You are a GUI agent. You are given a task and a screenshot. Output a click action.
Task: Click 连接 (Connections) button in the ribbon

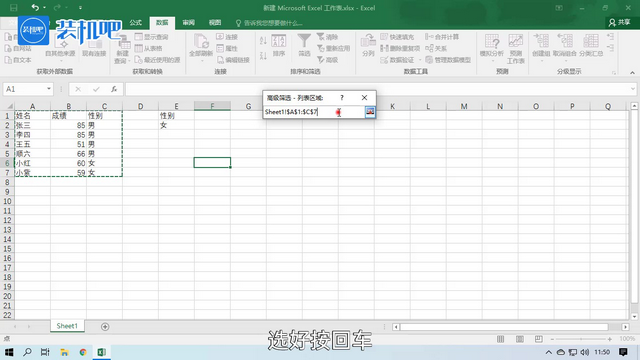(x=227, y=37)
